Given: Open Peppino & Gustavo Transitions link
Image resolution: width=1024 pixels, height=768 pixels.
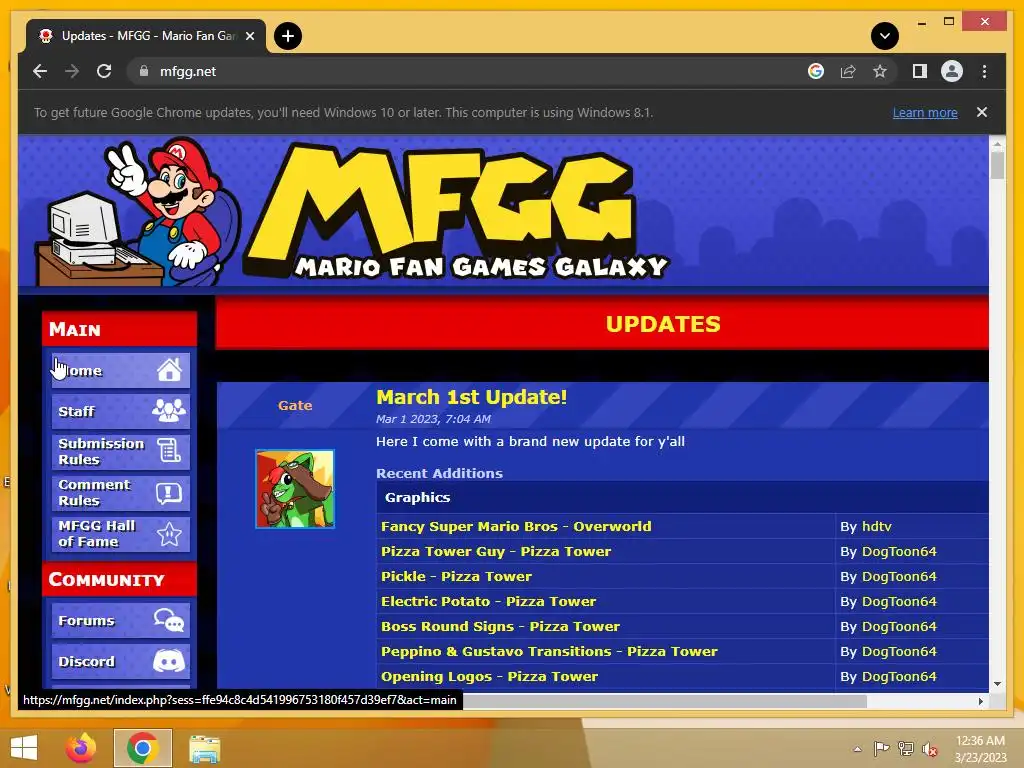Looking at the screenshot, I should coord(549,651).
